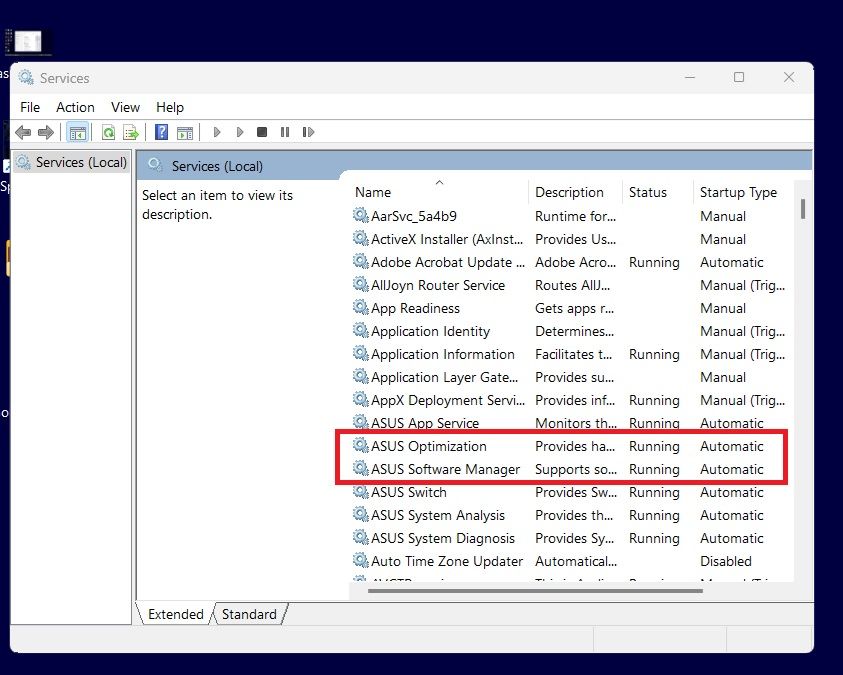
Task: Click the Forward navigation arrow
Action: click(x=45, y=131)
